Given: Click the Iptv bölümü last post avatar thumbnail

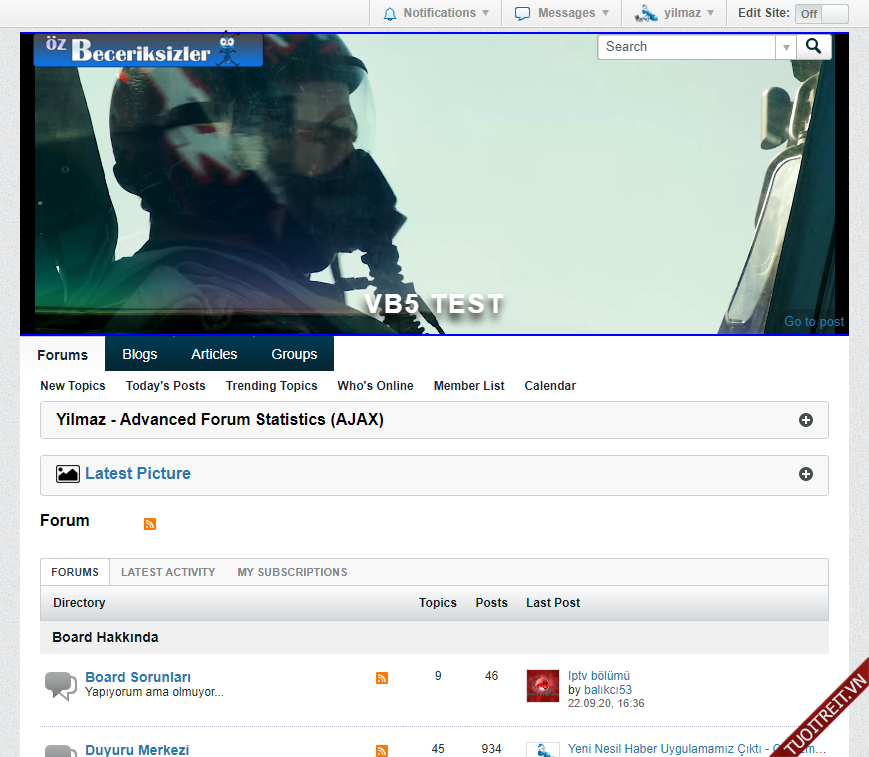Looking at the screenshot, I should tap(542, 686).
